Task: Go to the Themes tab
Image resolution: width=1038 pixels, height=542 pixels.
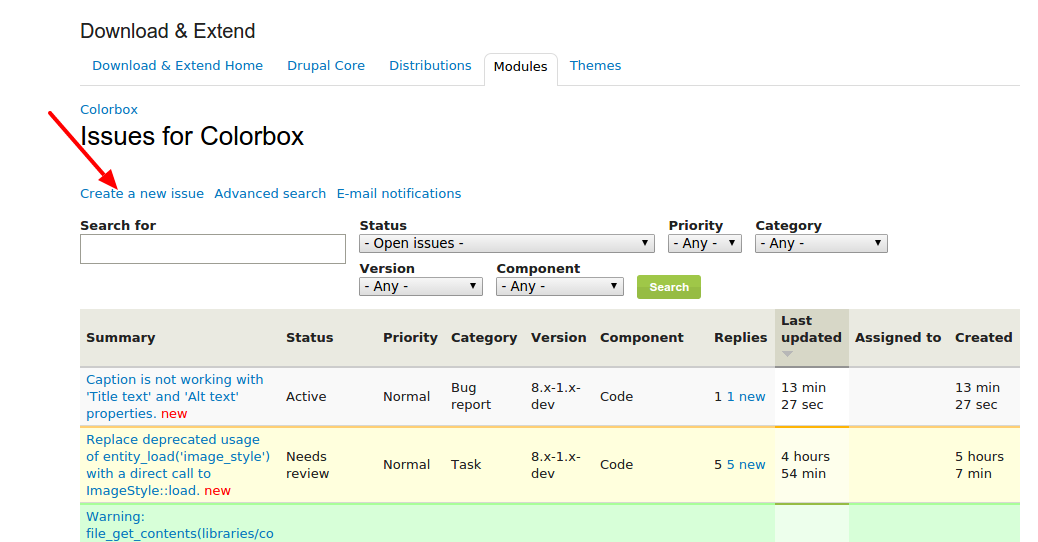Action: click(595, 66)
